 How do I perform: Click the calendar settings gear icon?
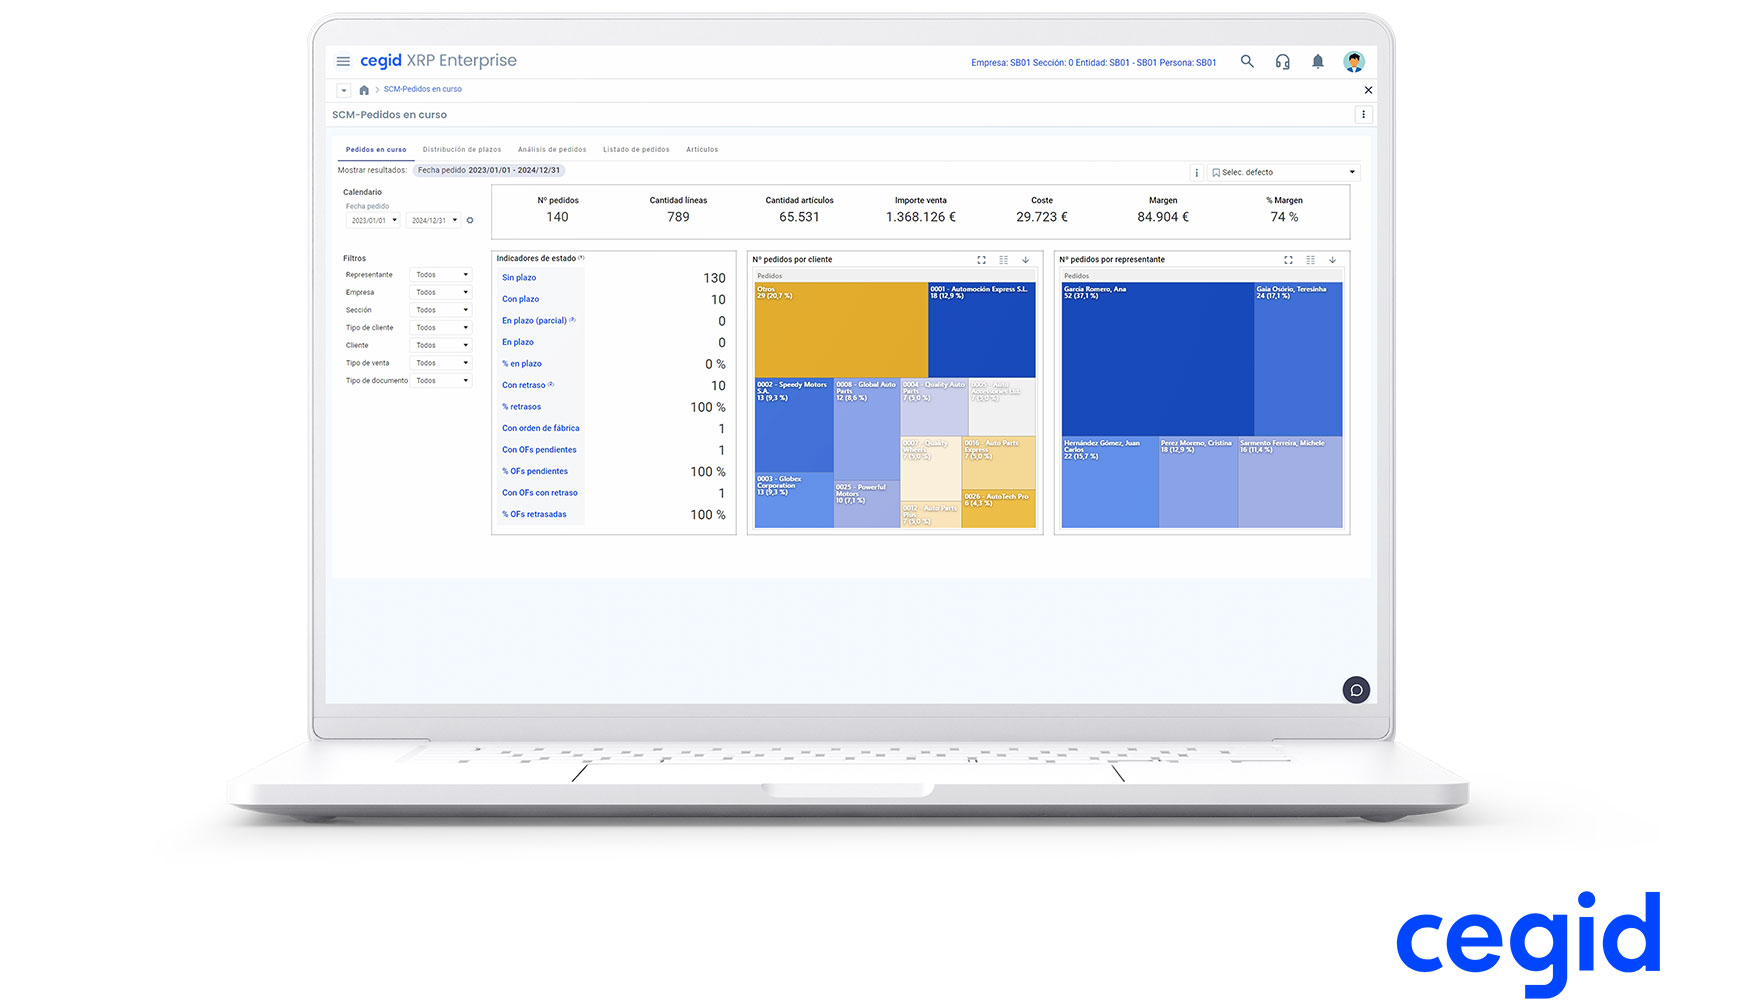click(470, 220)
